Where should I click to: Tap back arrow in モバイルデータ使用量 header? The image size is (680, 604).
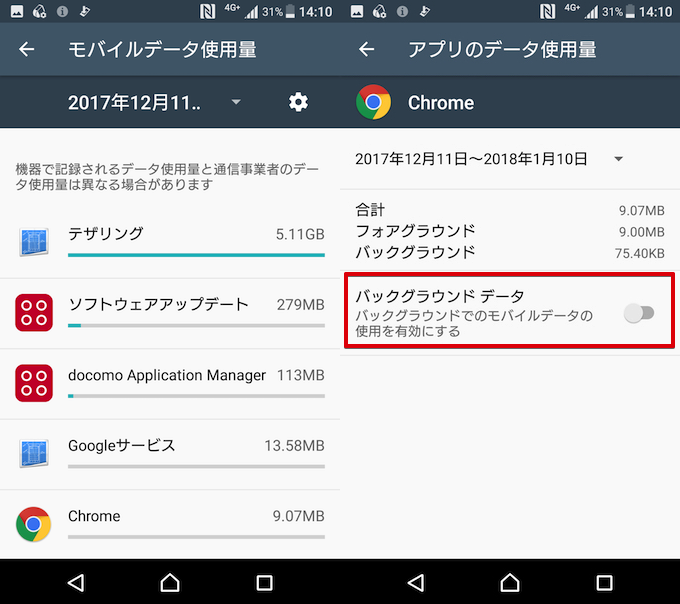pyautogui.click(x=27, y=50)
